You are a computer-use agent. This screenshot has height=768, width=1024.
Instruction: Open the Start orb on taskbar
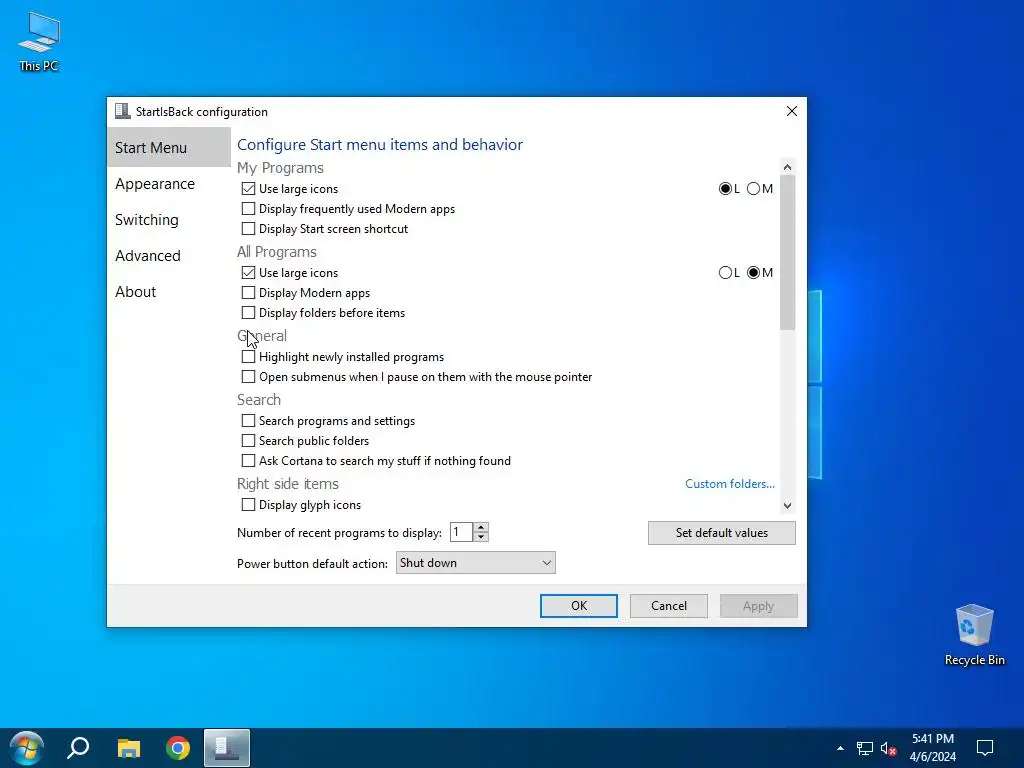[x=26, y=748]
